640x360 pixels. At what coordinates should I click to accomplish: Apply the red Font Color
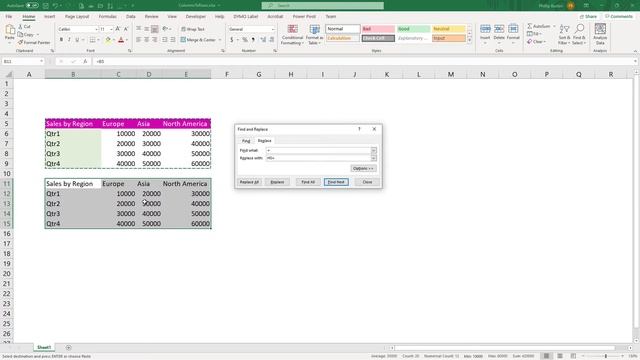[x=121, y=40]
